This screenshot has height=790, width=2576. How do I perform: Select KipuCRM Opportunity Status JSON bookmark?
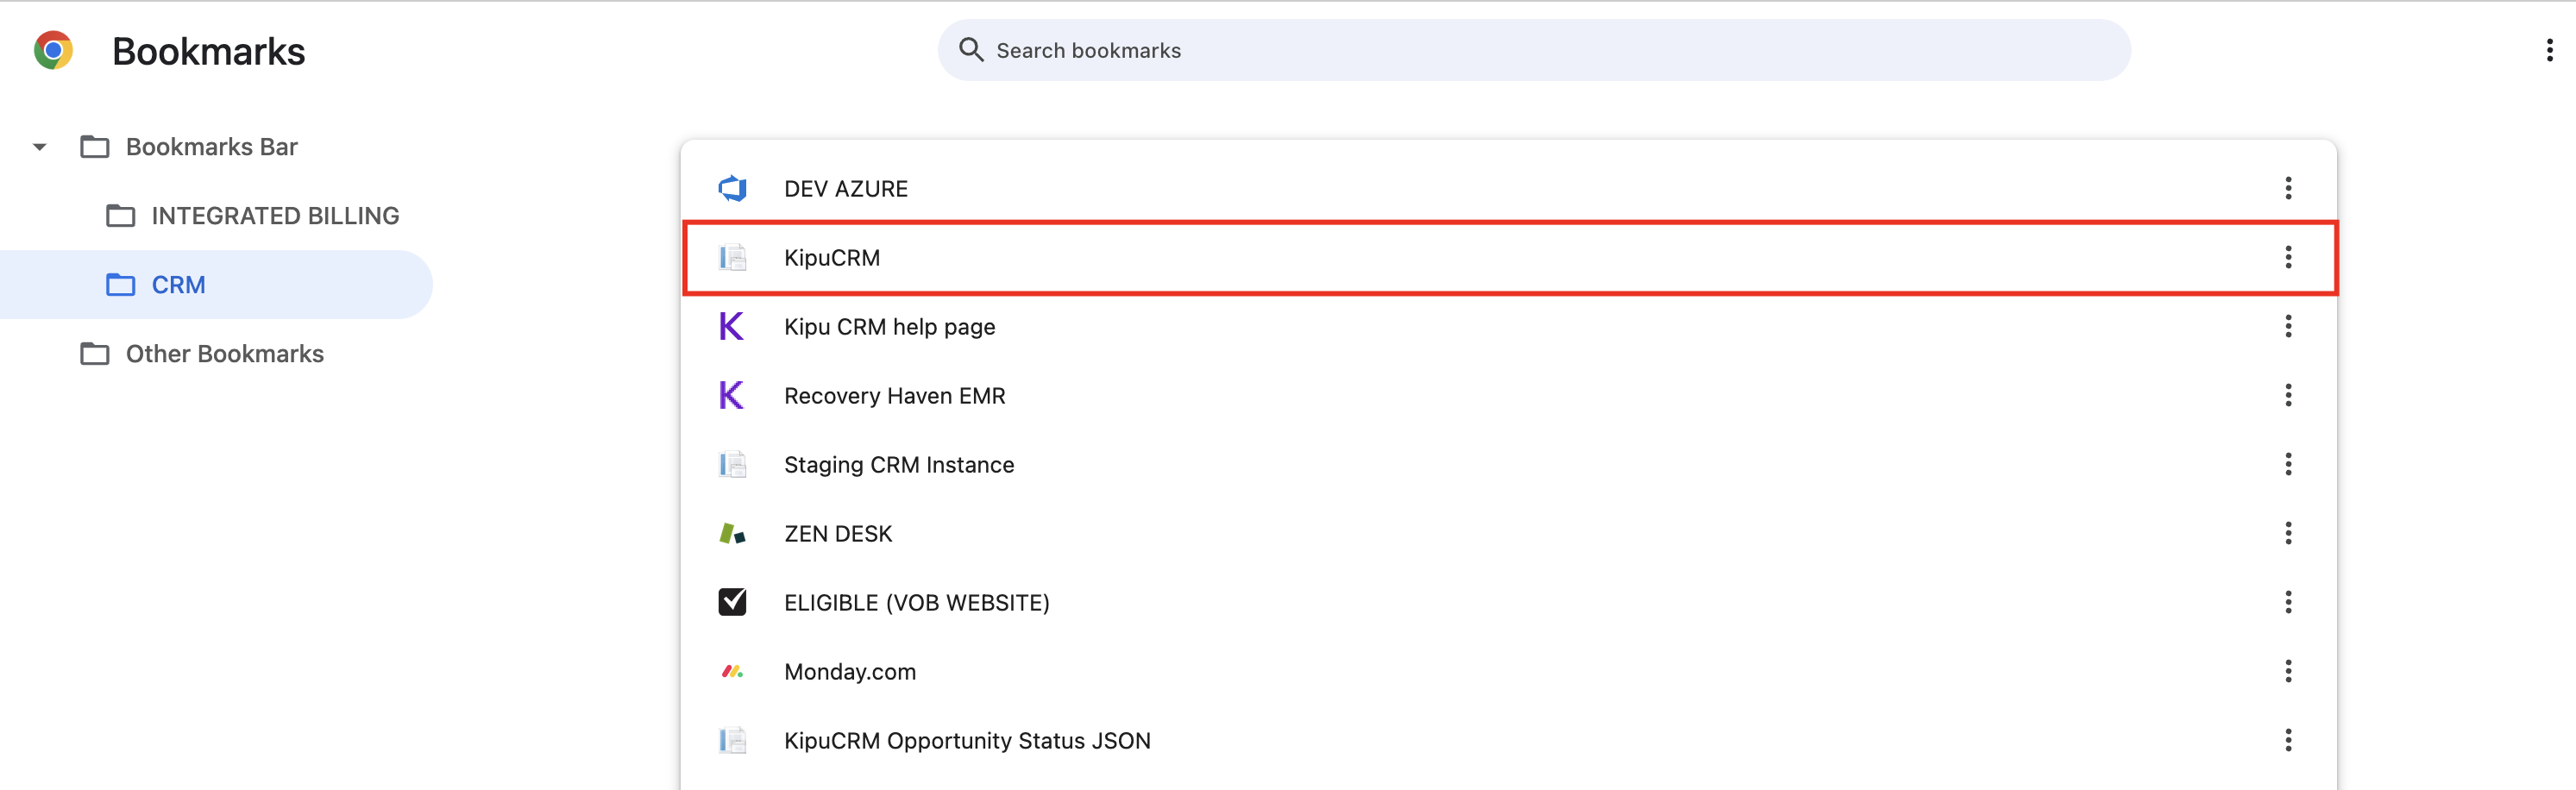click(x=966, y=741)
